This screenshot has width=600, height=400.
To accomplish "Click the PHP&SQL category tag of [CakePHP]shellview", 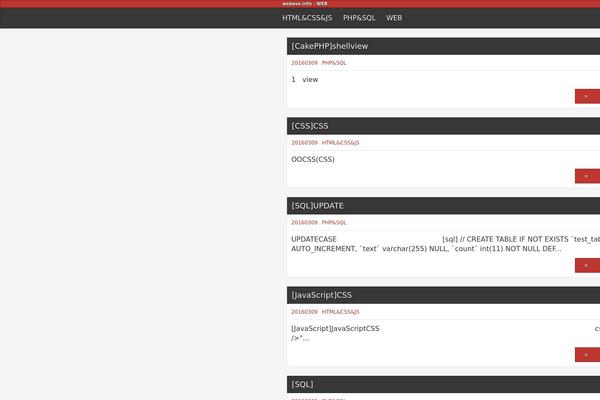I will click(x=334, y=63).
